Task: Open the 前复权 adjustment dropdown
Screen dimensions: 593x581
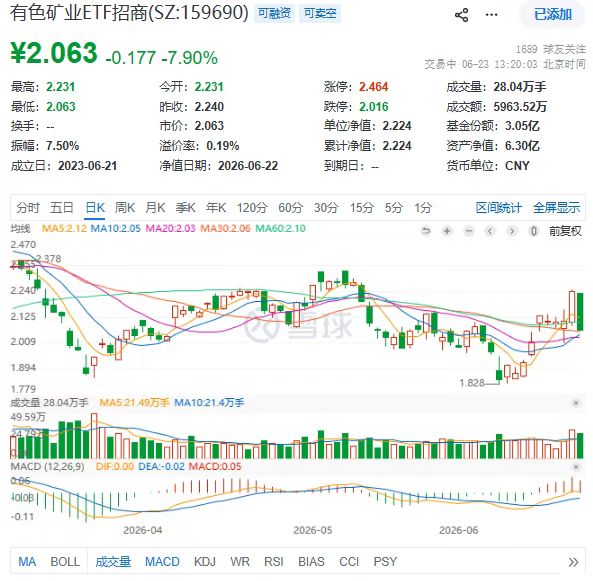Action: pyautogui.click(x=565, y=231)
